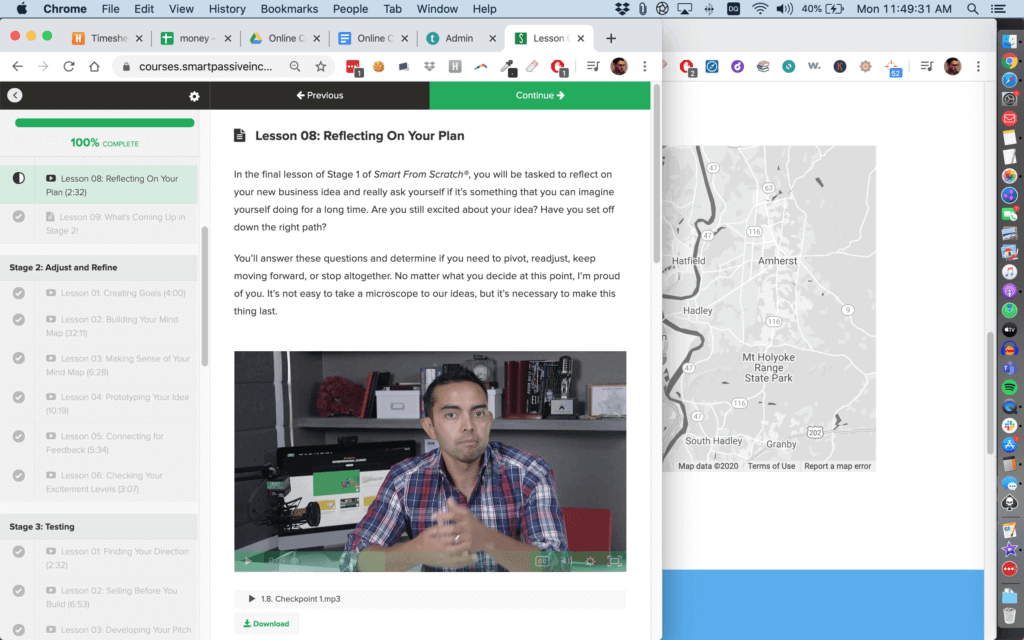Toggle completion check for Connecting for Feedback
Viewport: 1024px width, 640px height.
(19, 436)
